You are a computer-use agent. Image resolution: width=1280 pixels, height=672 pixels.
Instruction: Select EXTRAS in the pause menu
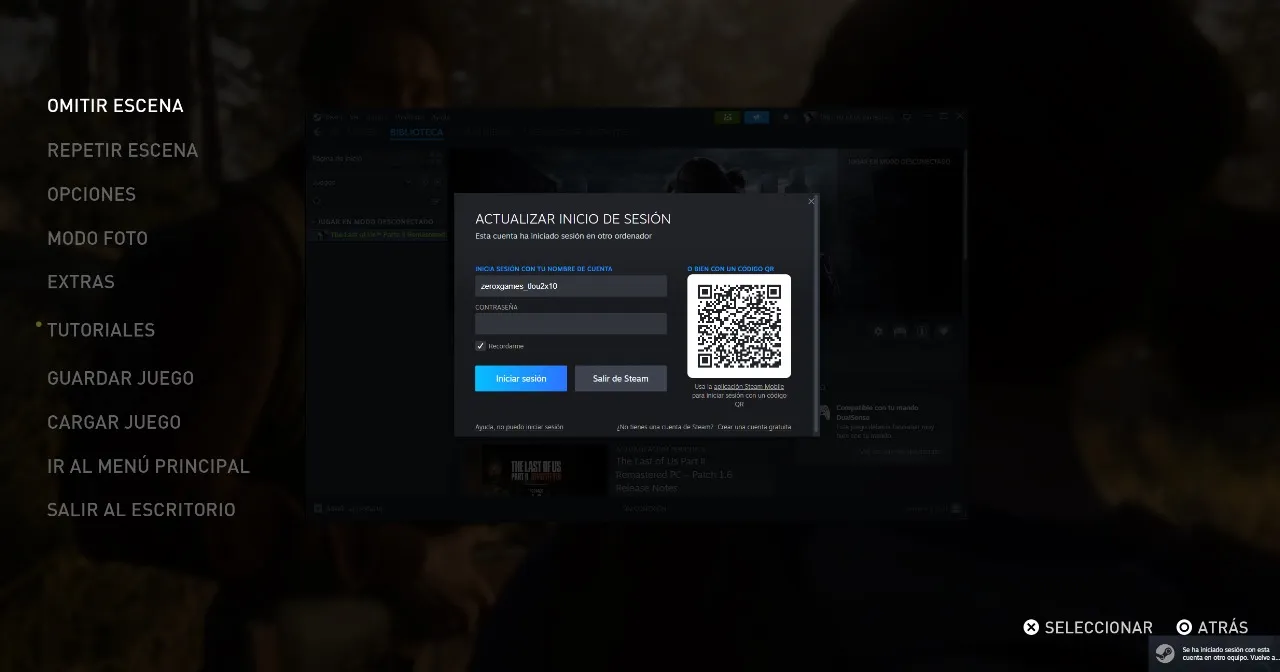coord(81,282)
